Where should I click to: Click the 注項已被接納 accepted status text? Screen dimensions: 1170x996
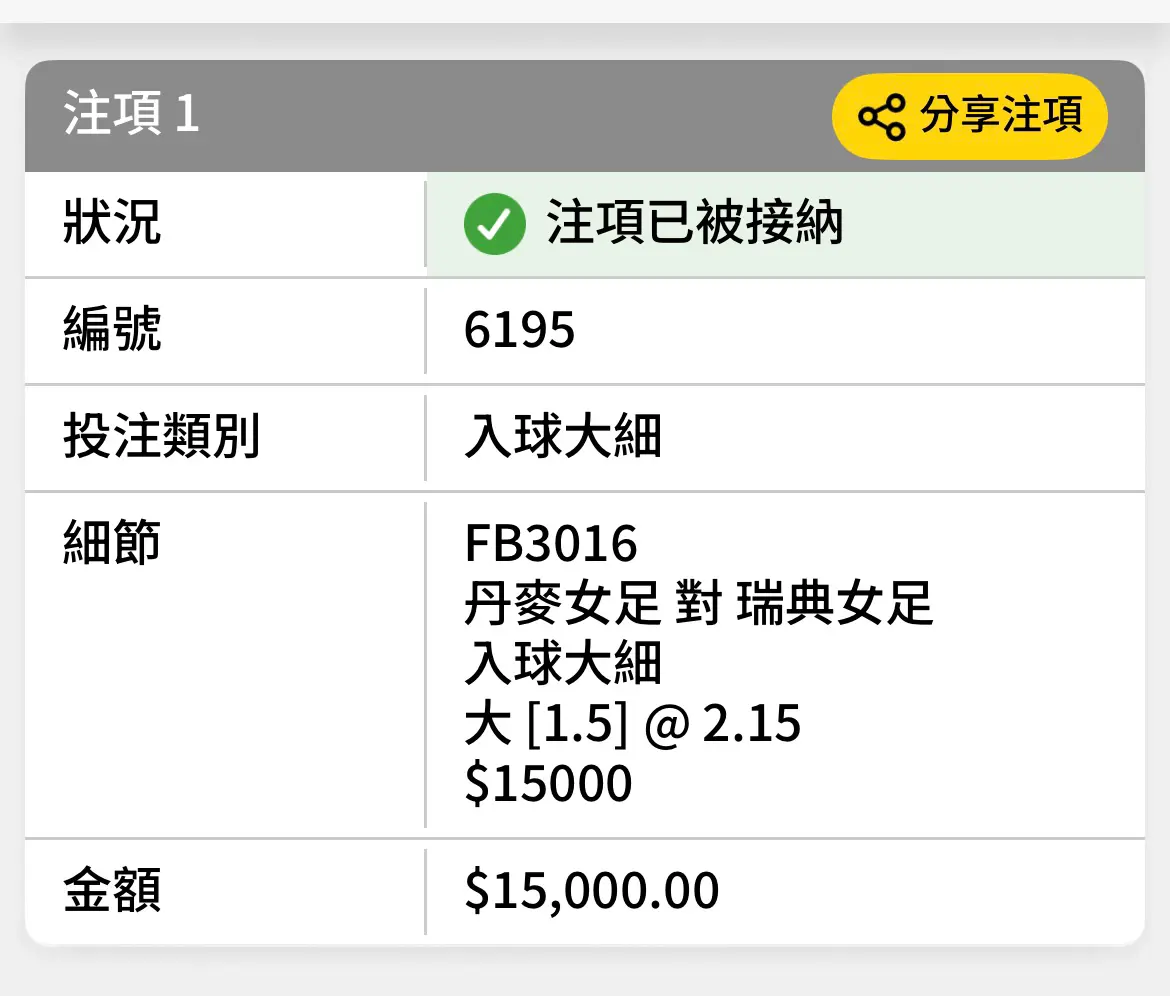695,222
